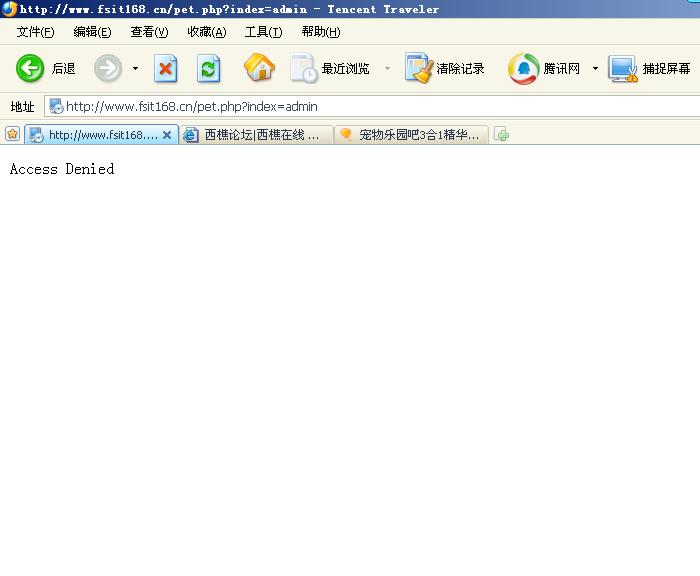Click the 捕捉屏幕 label
This screenshot has height=576, width=700.
coord(667,68)
